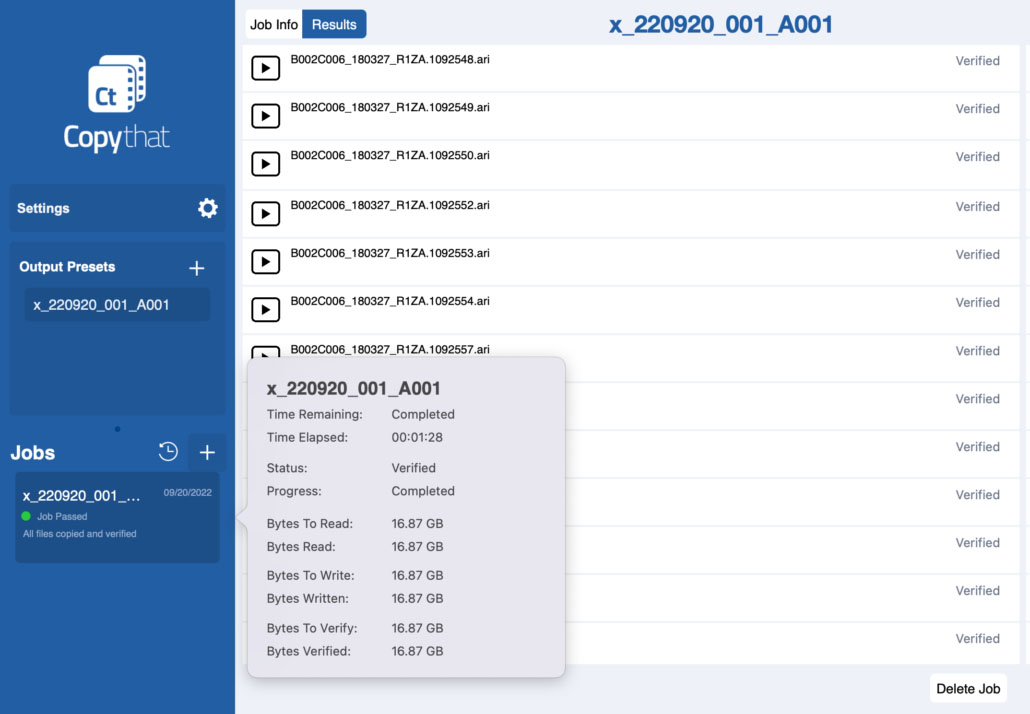The width and height of the screenshot is (1030, 714).
Task: Play preview of B002C006_180327_R1ZA.1092549.ari
Action: click(x=265, y=115)
